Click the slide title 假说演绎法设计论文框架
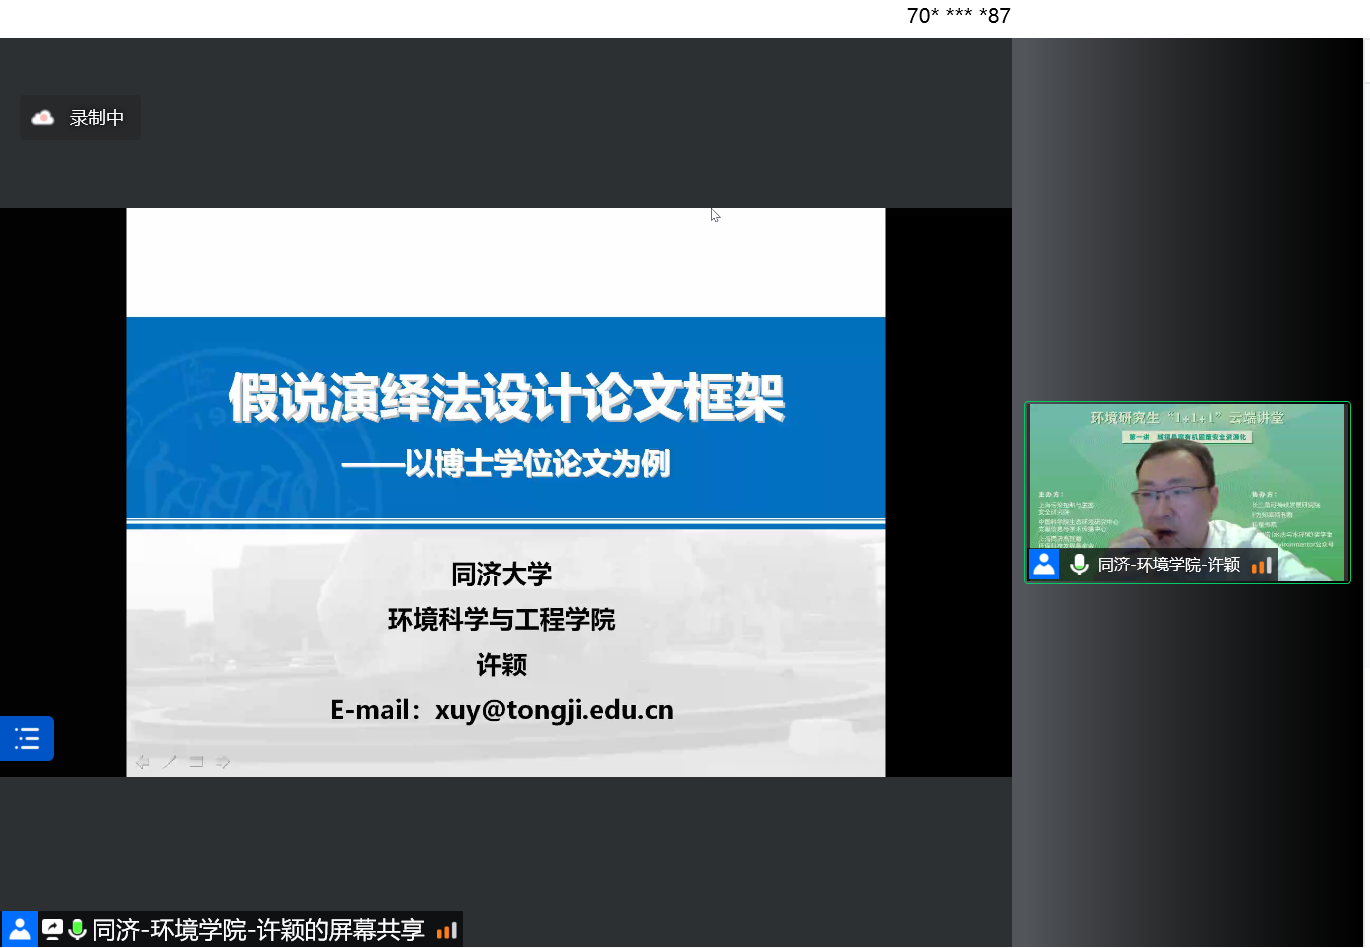This screenshot has width=1370, height=948. [506, 398]
